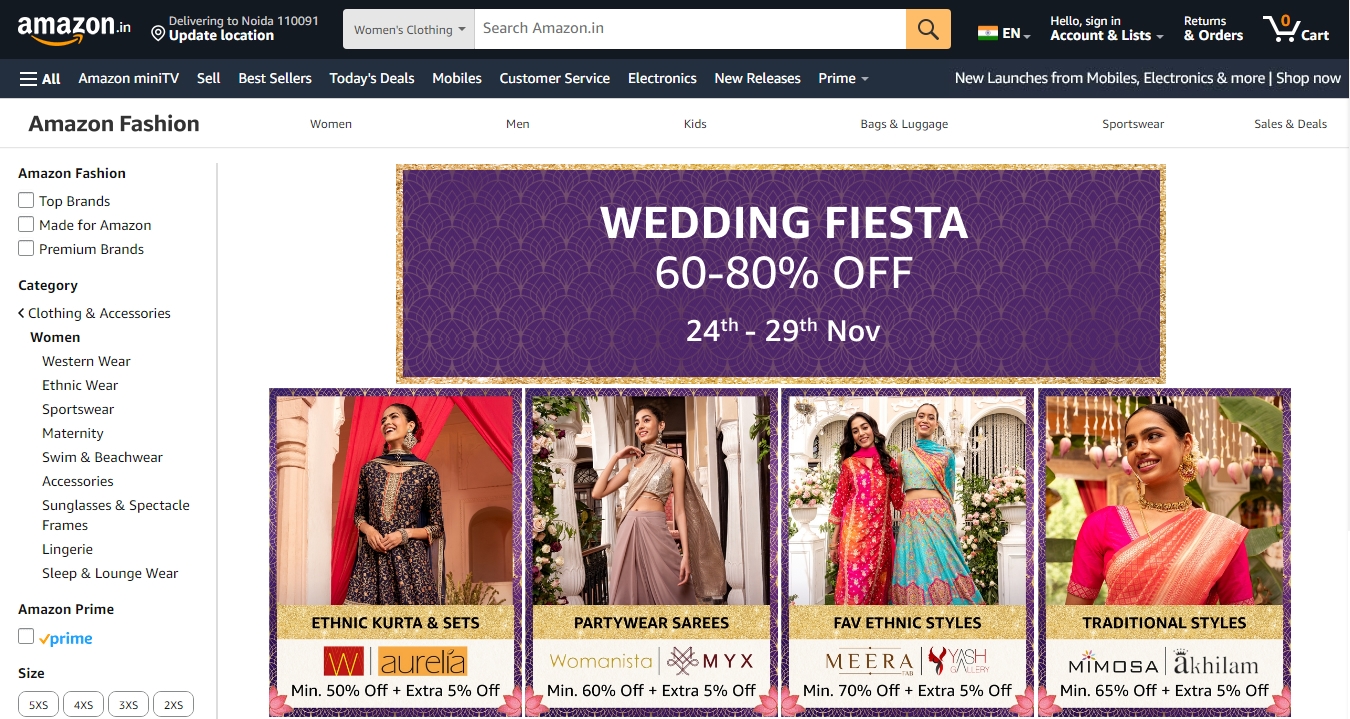
Task: Click the back chevron beside Clothing & Accessories
Action: click(21, 313)
